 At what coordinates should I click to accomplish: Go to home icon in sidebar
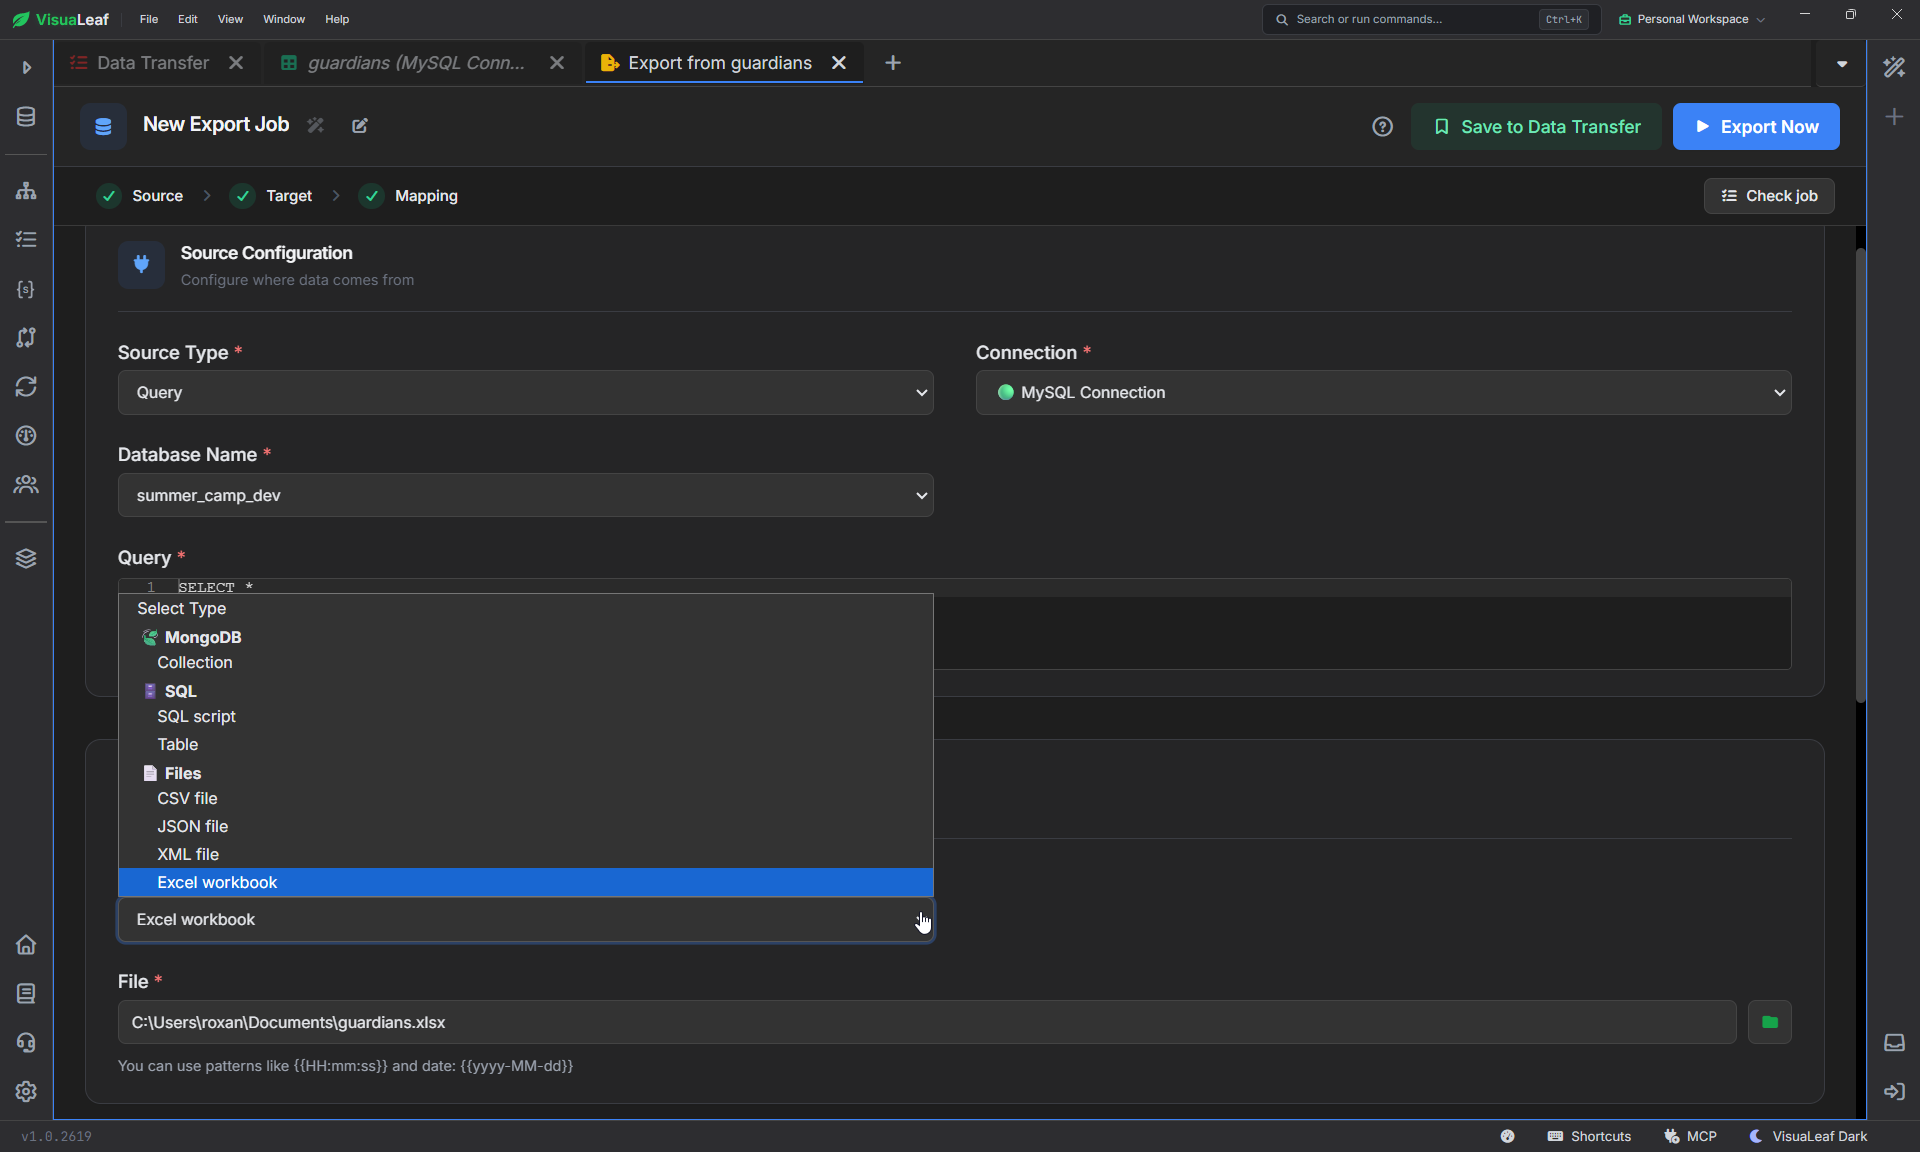[x=26, y=945]
